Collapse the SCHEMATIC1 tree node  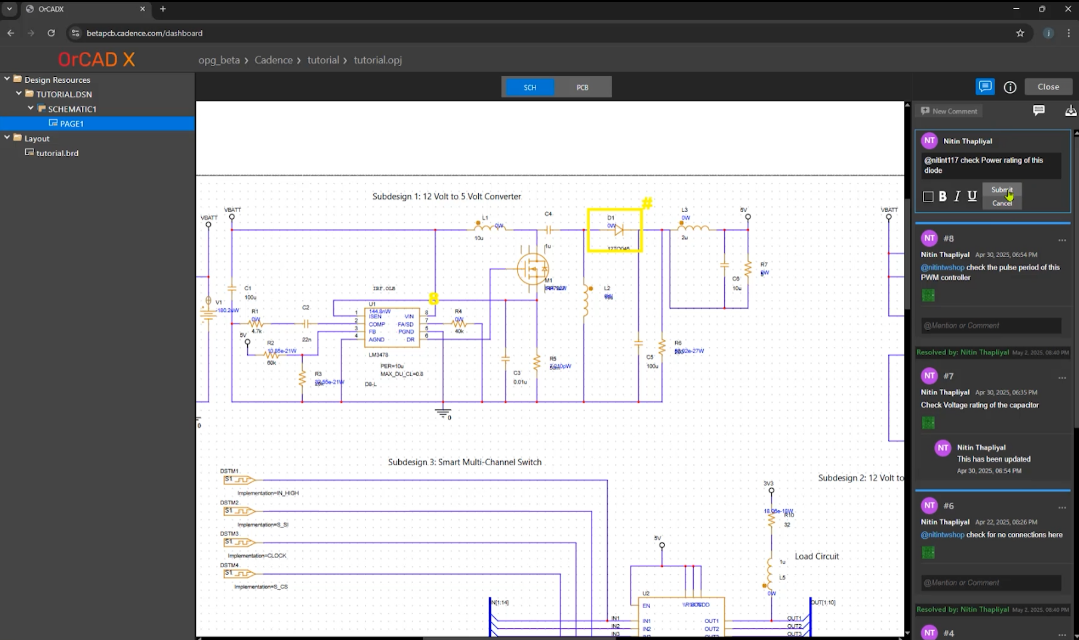pos(29,109)
